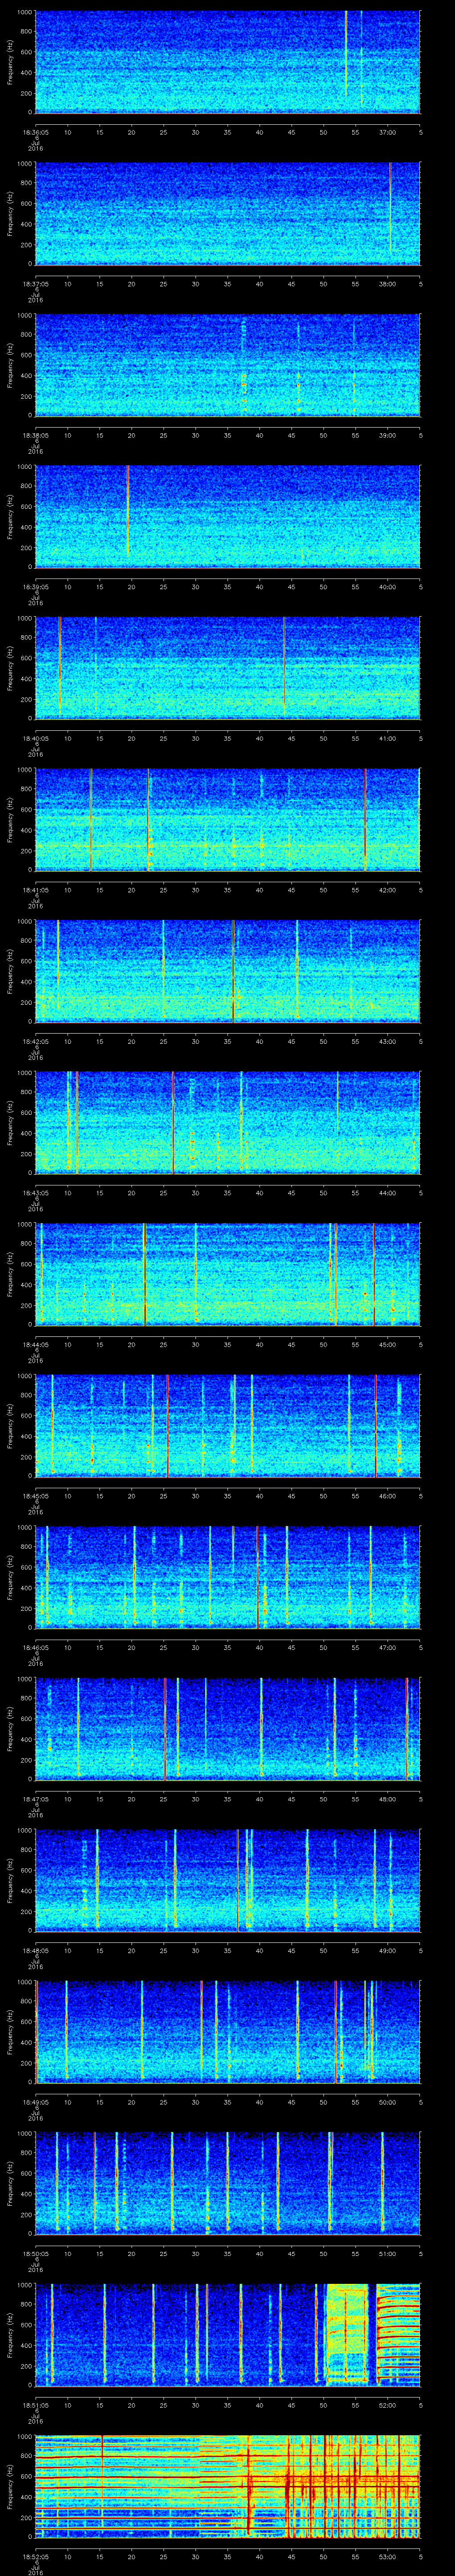Image resolution: width=455 pixels, height=2576 pixels.
Task: Open the spectrogram panel starting at 18:41:05
Action: point(227,820)
